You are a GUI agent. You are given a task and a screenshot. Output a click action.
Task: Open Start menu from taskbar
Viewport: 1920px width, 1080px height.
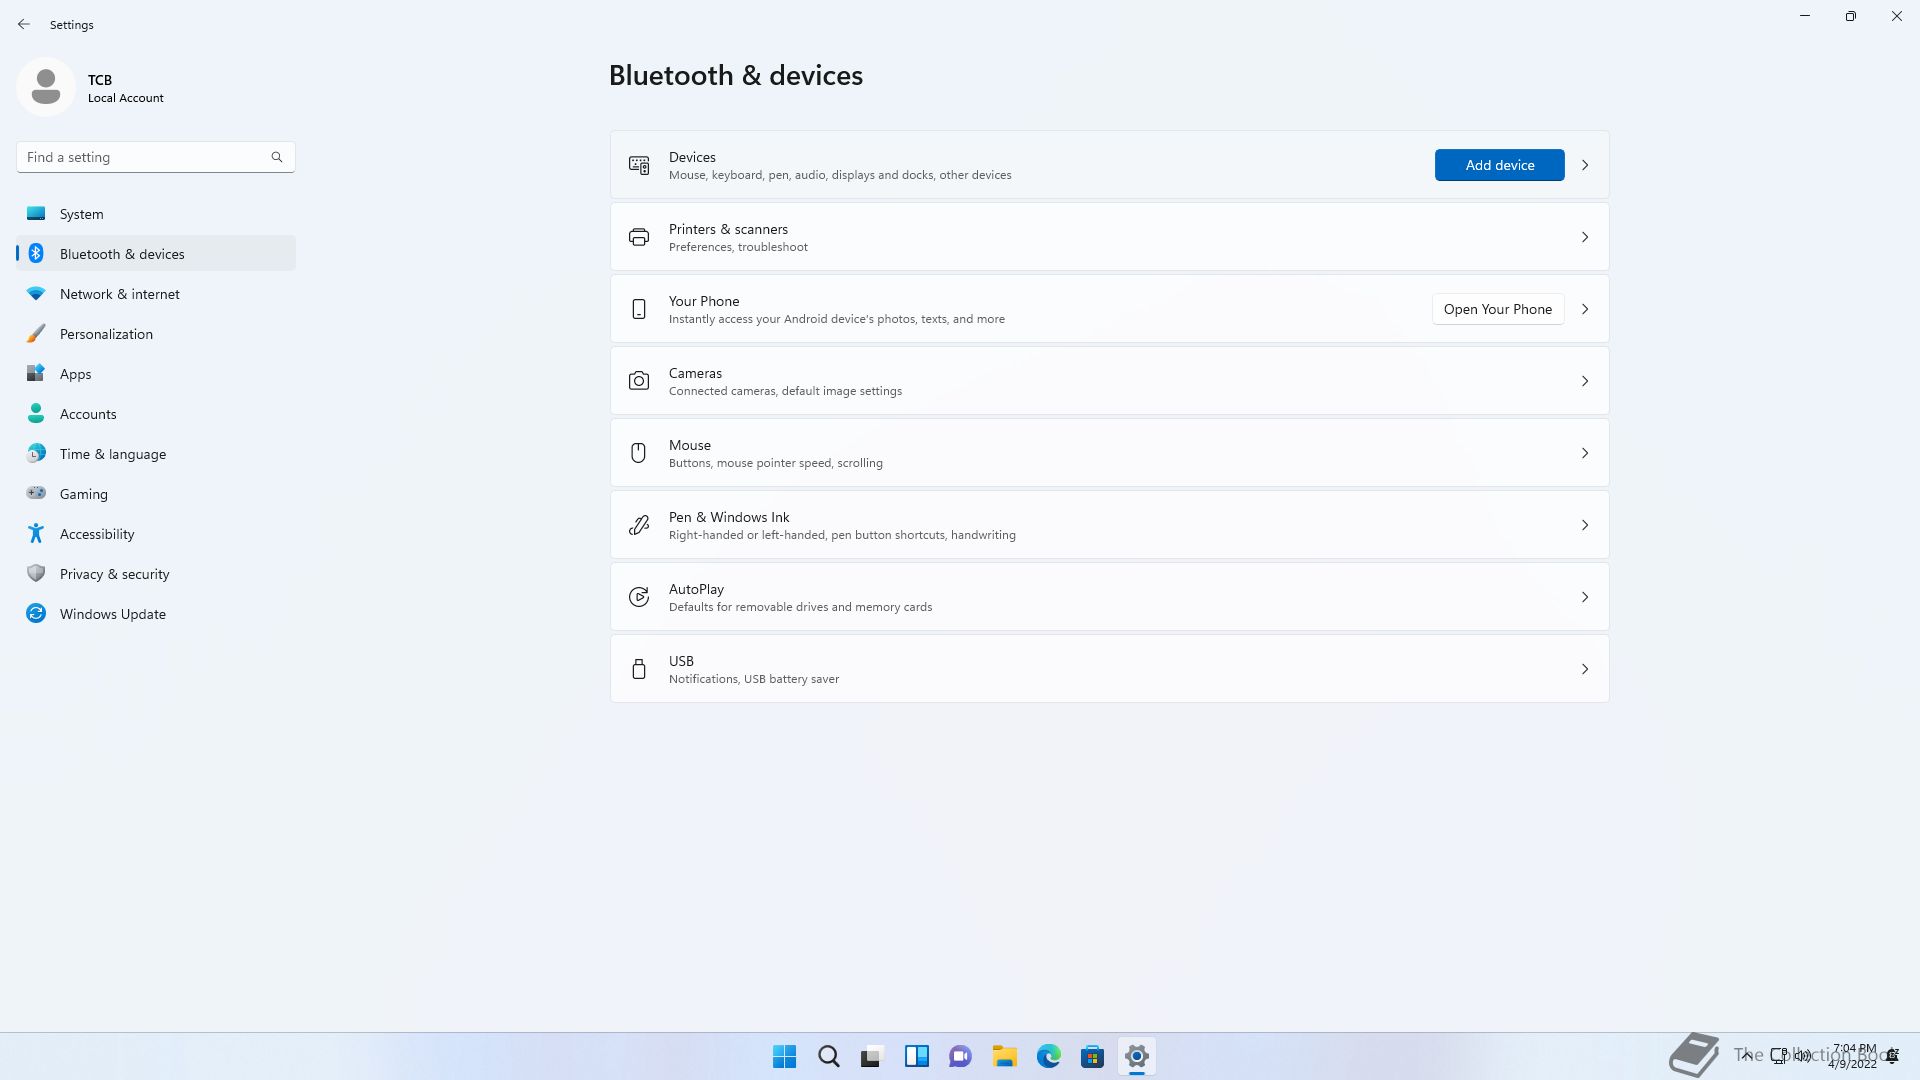tap(785, 1056)
